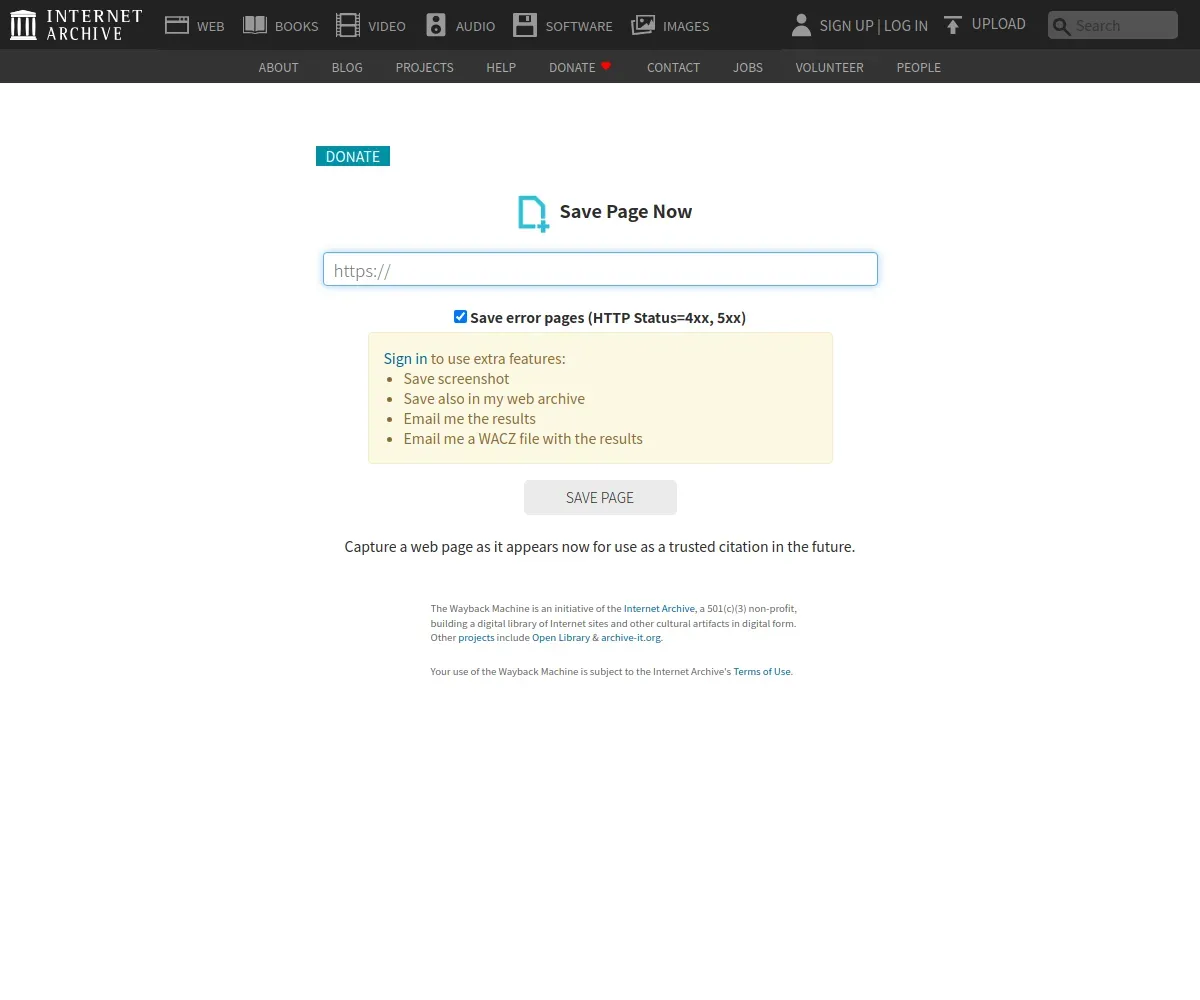Open the VOLUNTEER menu item
Image resolution: width=1200 pixels, height=1000 pixels.
[829, 67]
